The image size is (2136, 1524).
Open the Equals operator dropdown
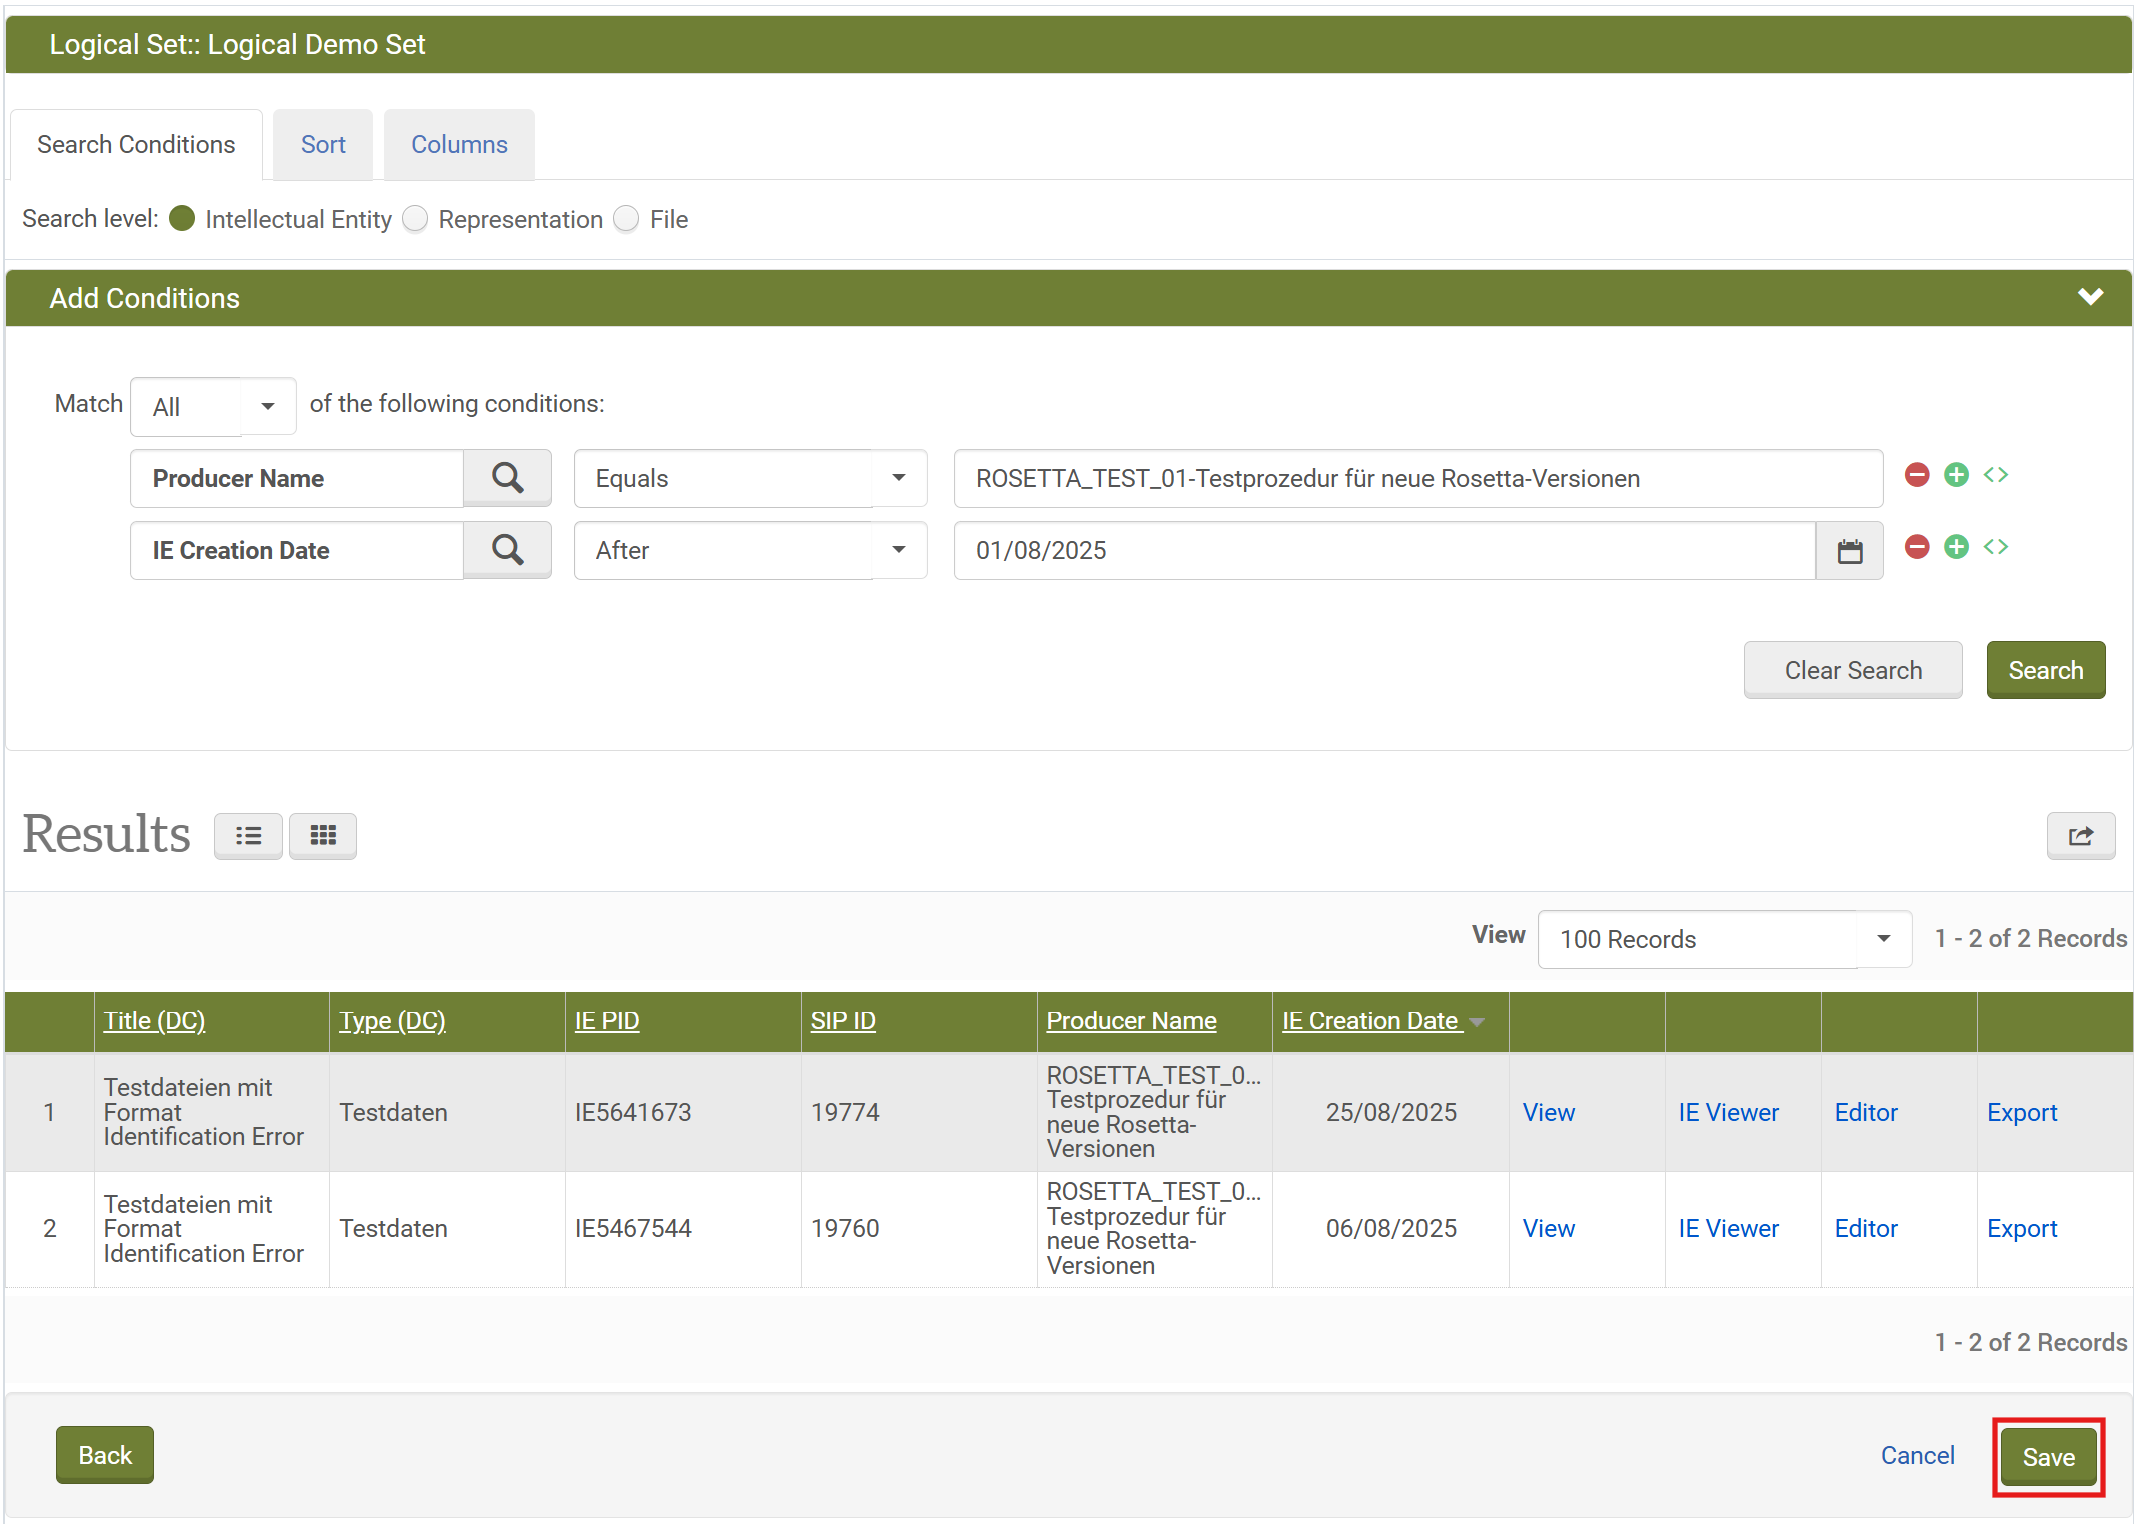[x=750, y=478]
